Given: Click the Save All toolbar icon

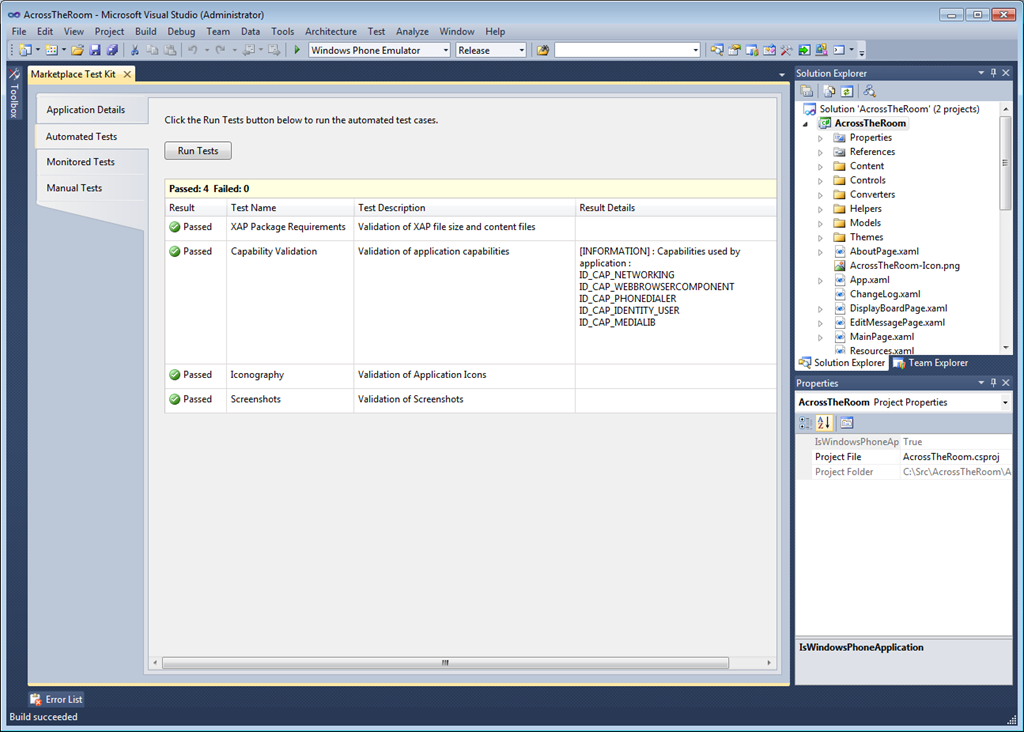Looking at the screenshot, I should [x=112, y=50].
